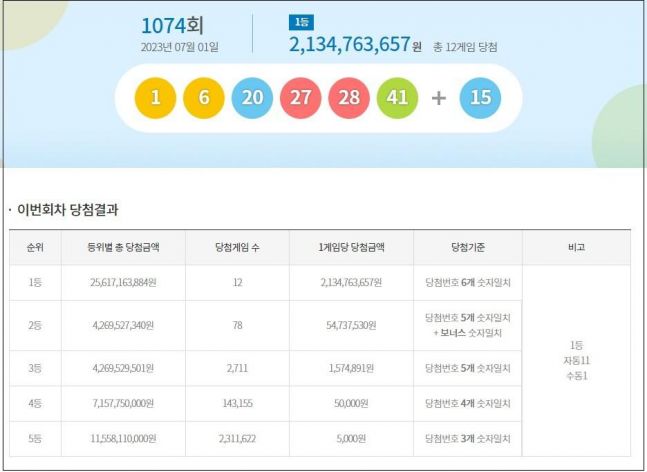Select the 1게임당 당첨금액 column header
Screen dimensions: 647x472
352,247
